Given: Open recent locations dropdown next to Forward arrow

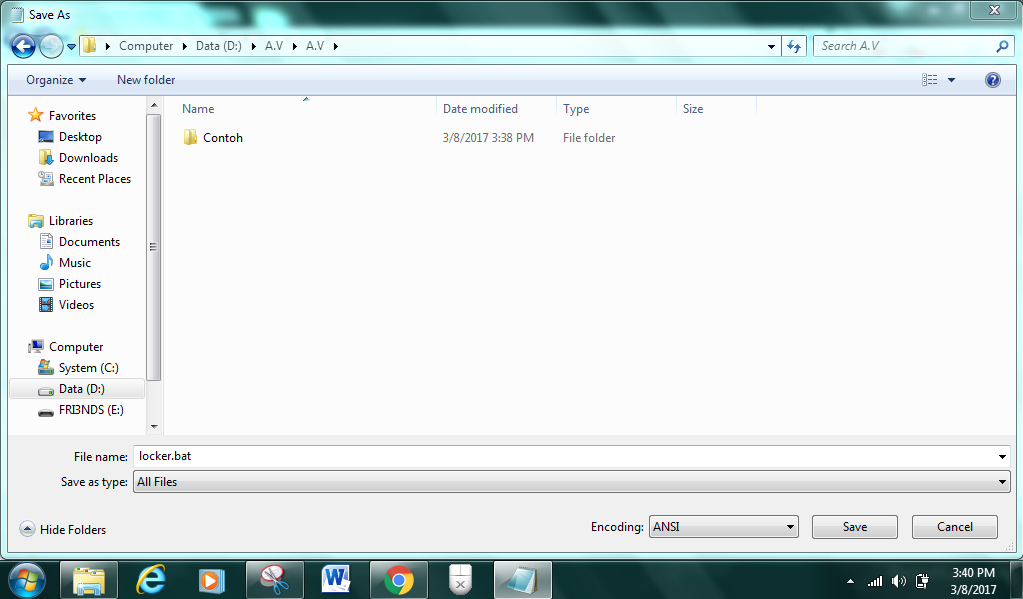Looking at the screenshot, I should coord(71,46).
